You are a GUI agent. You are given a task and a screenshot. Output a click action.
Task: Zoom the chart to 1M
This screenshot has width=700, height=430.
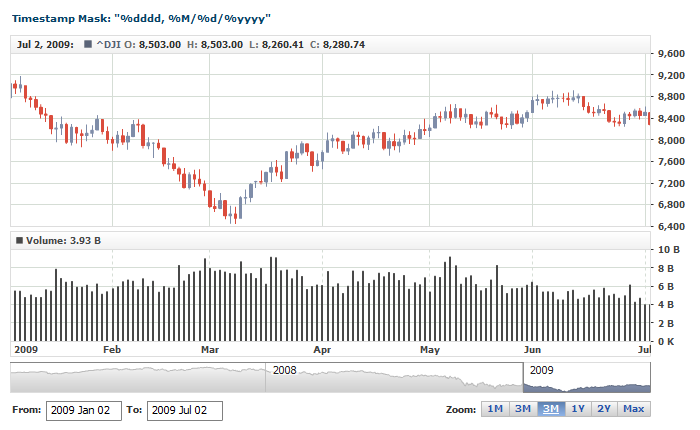[x=494, y=409]
